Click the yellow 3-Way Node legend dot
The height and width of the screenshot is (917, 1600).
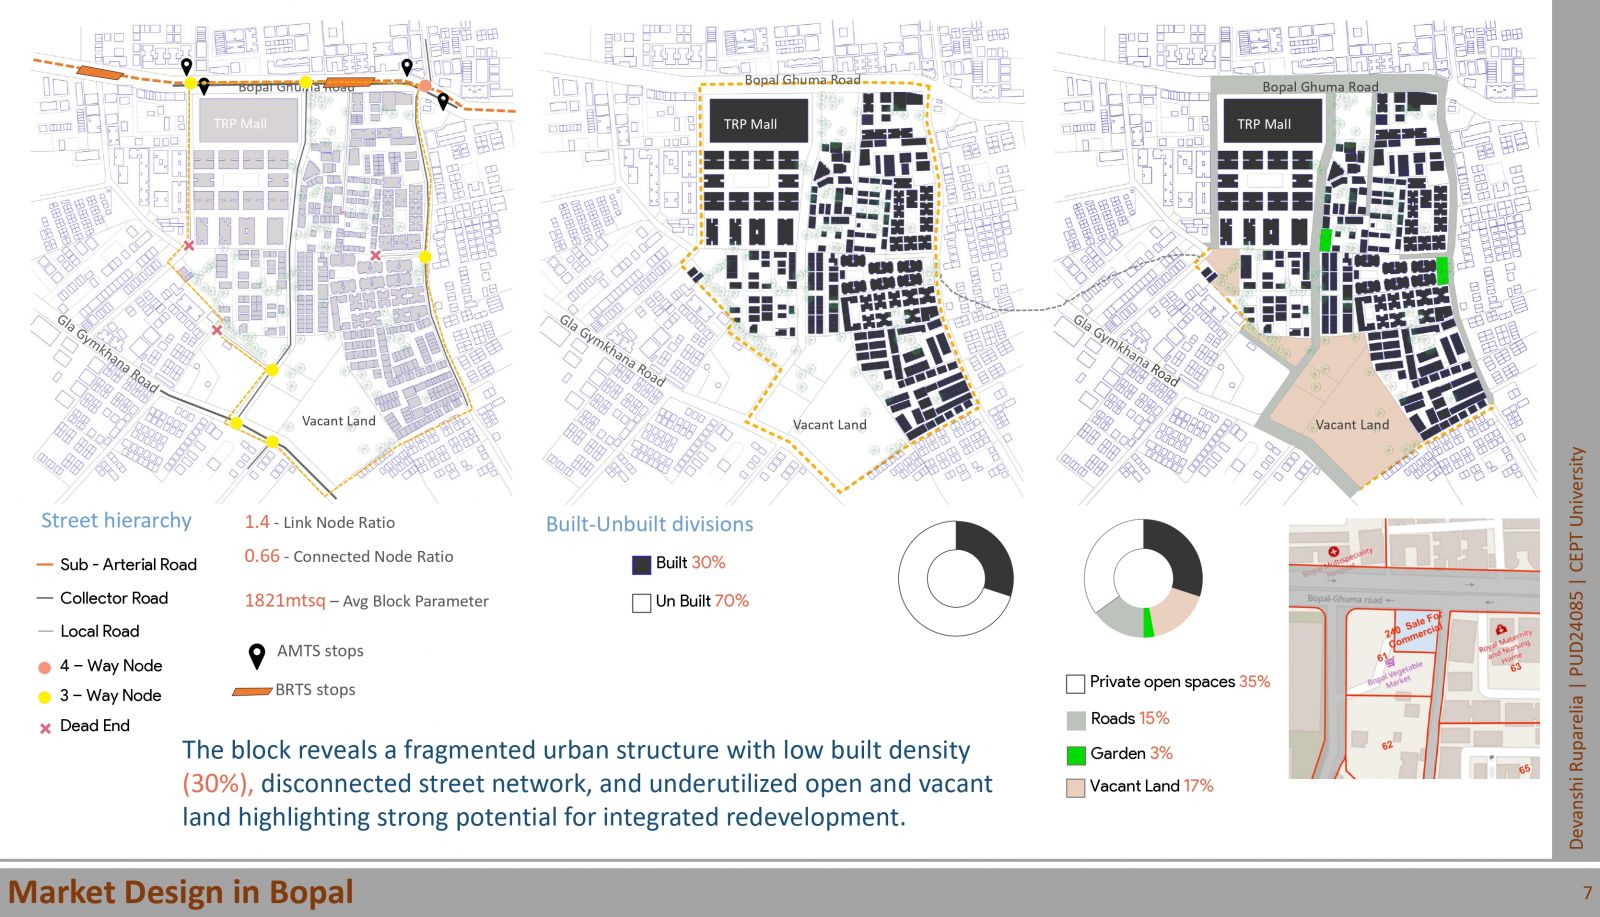(44, 697)
